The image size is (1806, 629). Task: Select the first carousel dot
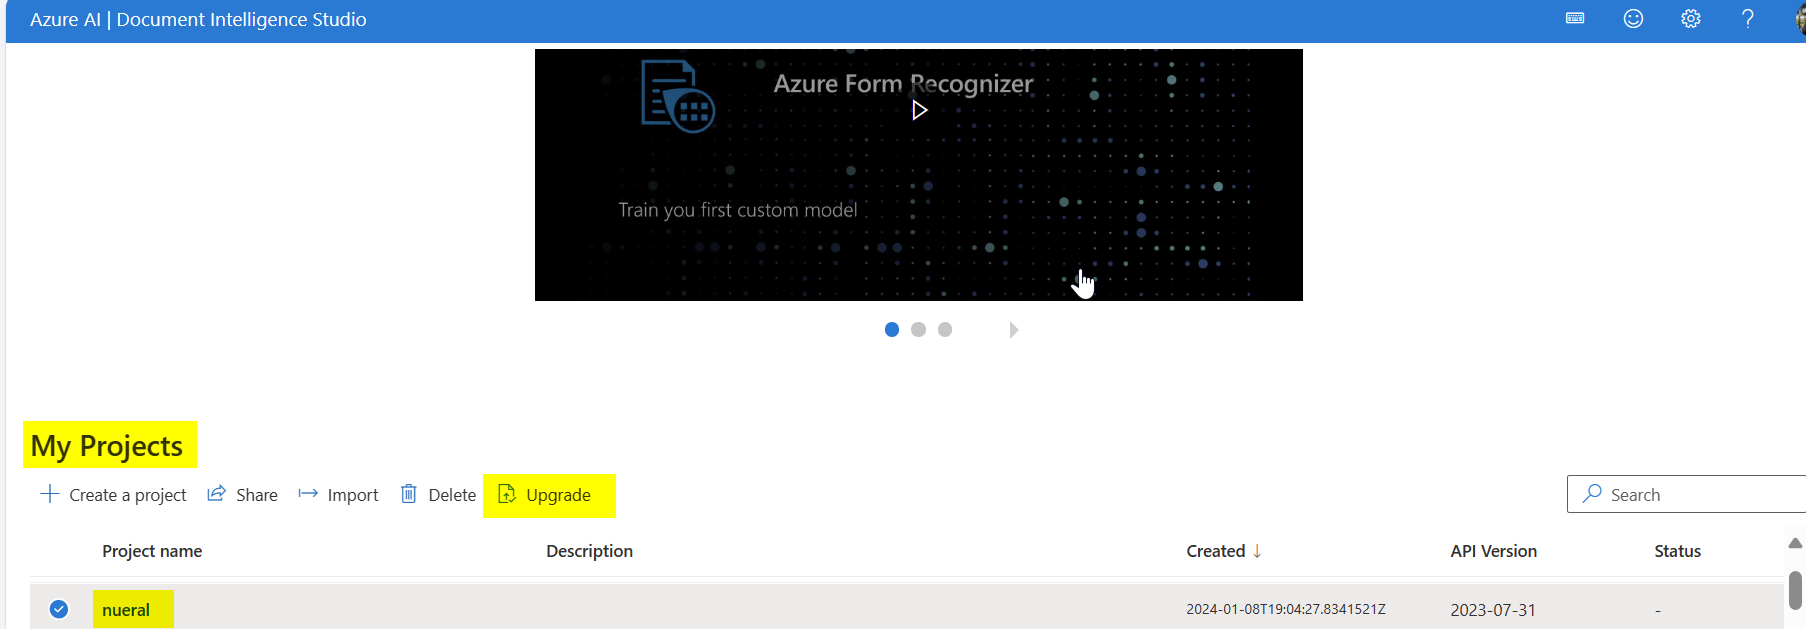click(892, 329)
